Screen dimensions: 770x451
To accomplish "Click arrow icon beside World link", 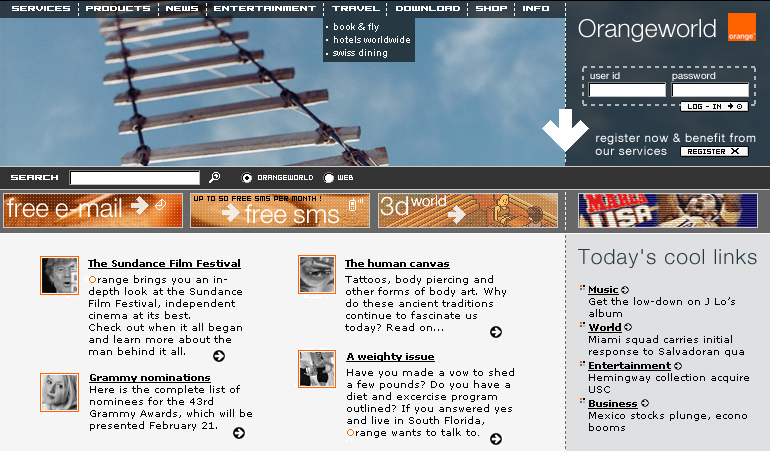I will (628, 327).
